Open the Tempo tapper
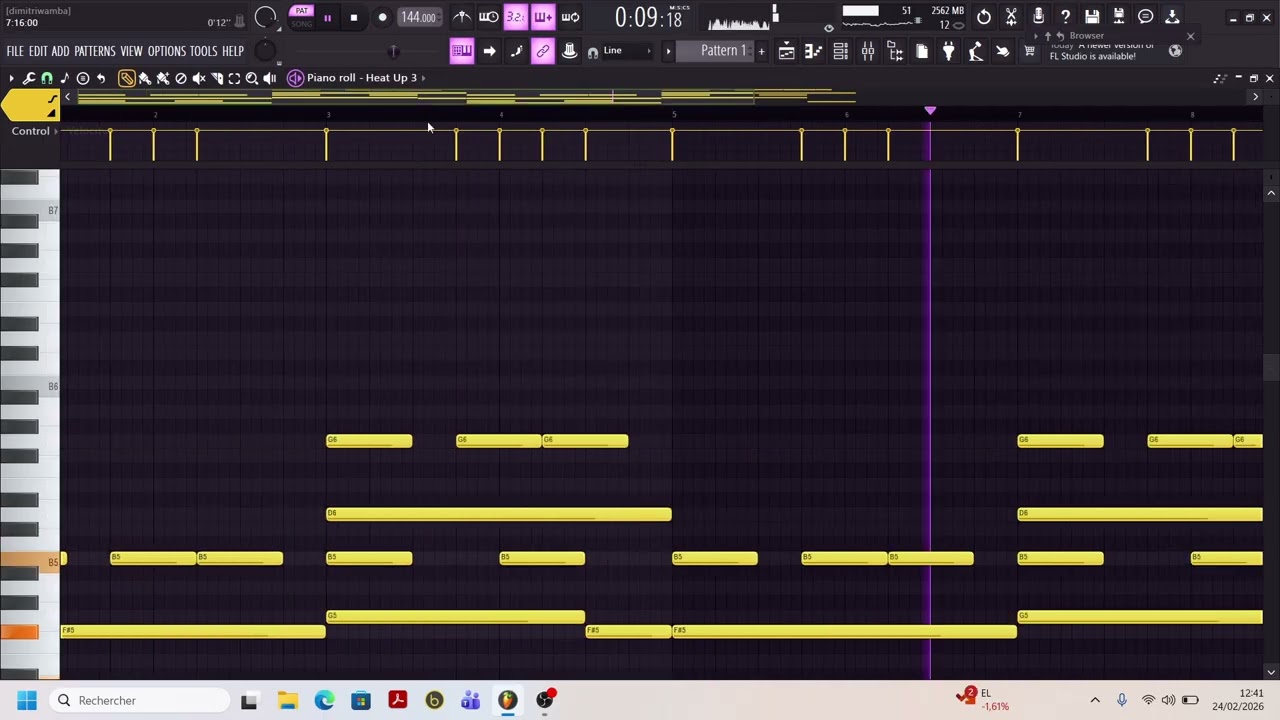 point(976,51)
